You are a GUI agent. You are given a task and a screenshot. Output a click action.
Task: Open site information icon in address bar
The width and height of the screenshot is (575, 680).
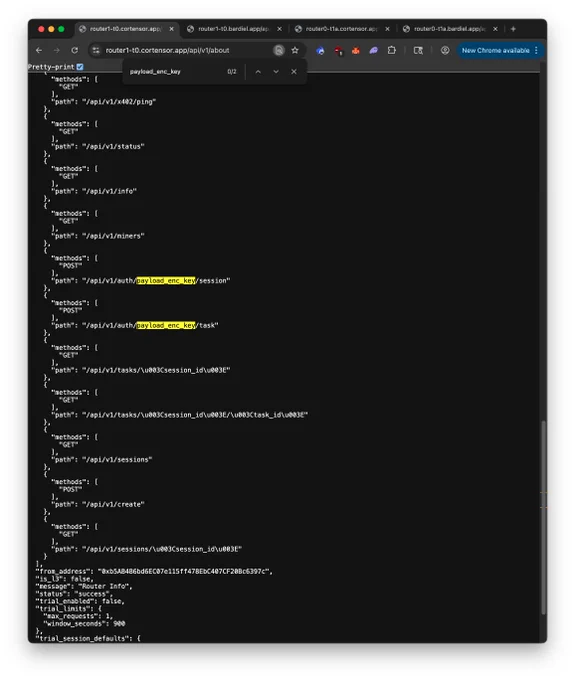(x=96, y=50)
